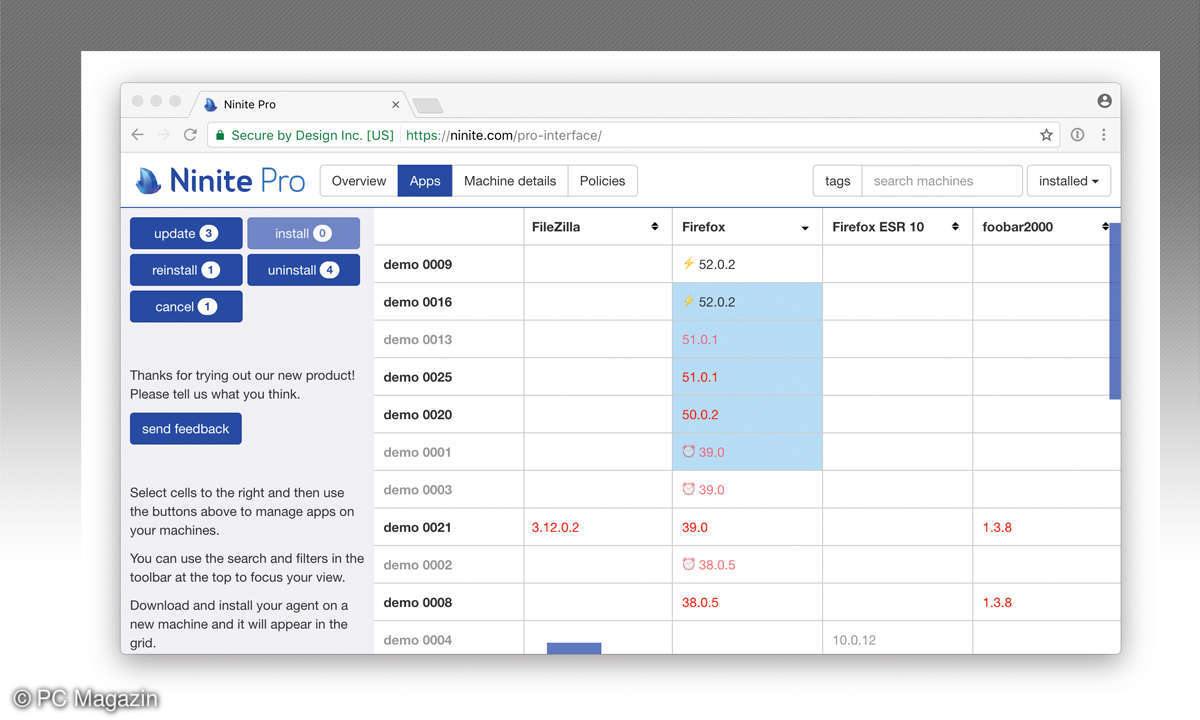Click the browser back arrow
Screen dimensions: 1200x720
138,135
